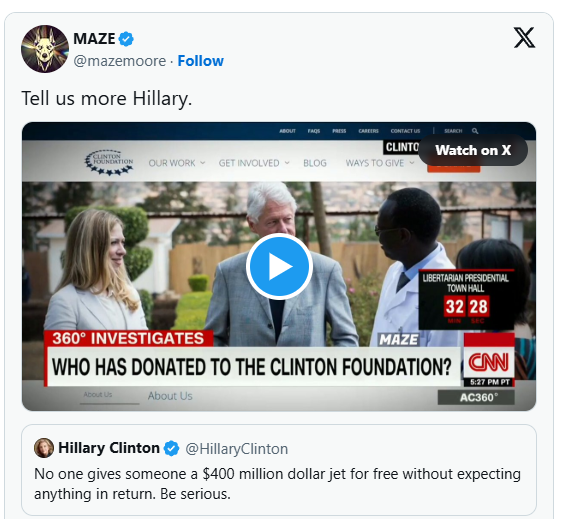Select the About Us tab
The height and width of the screenshot is (519, 564).
[170, 396]
